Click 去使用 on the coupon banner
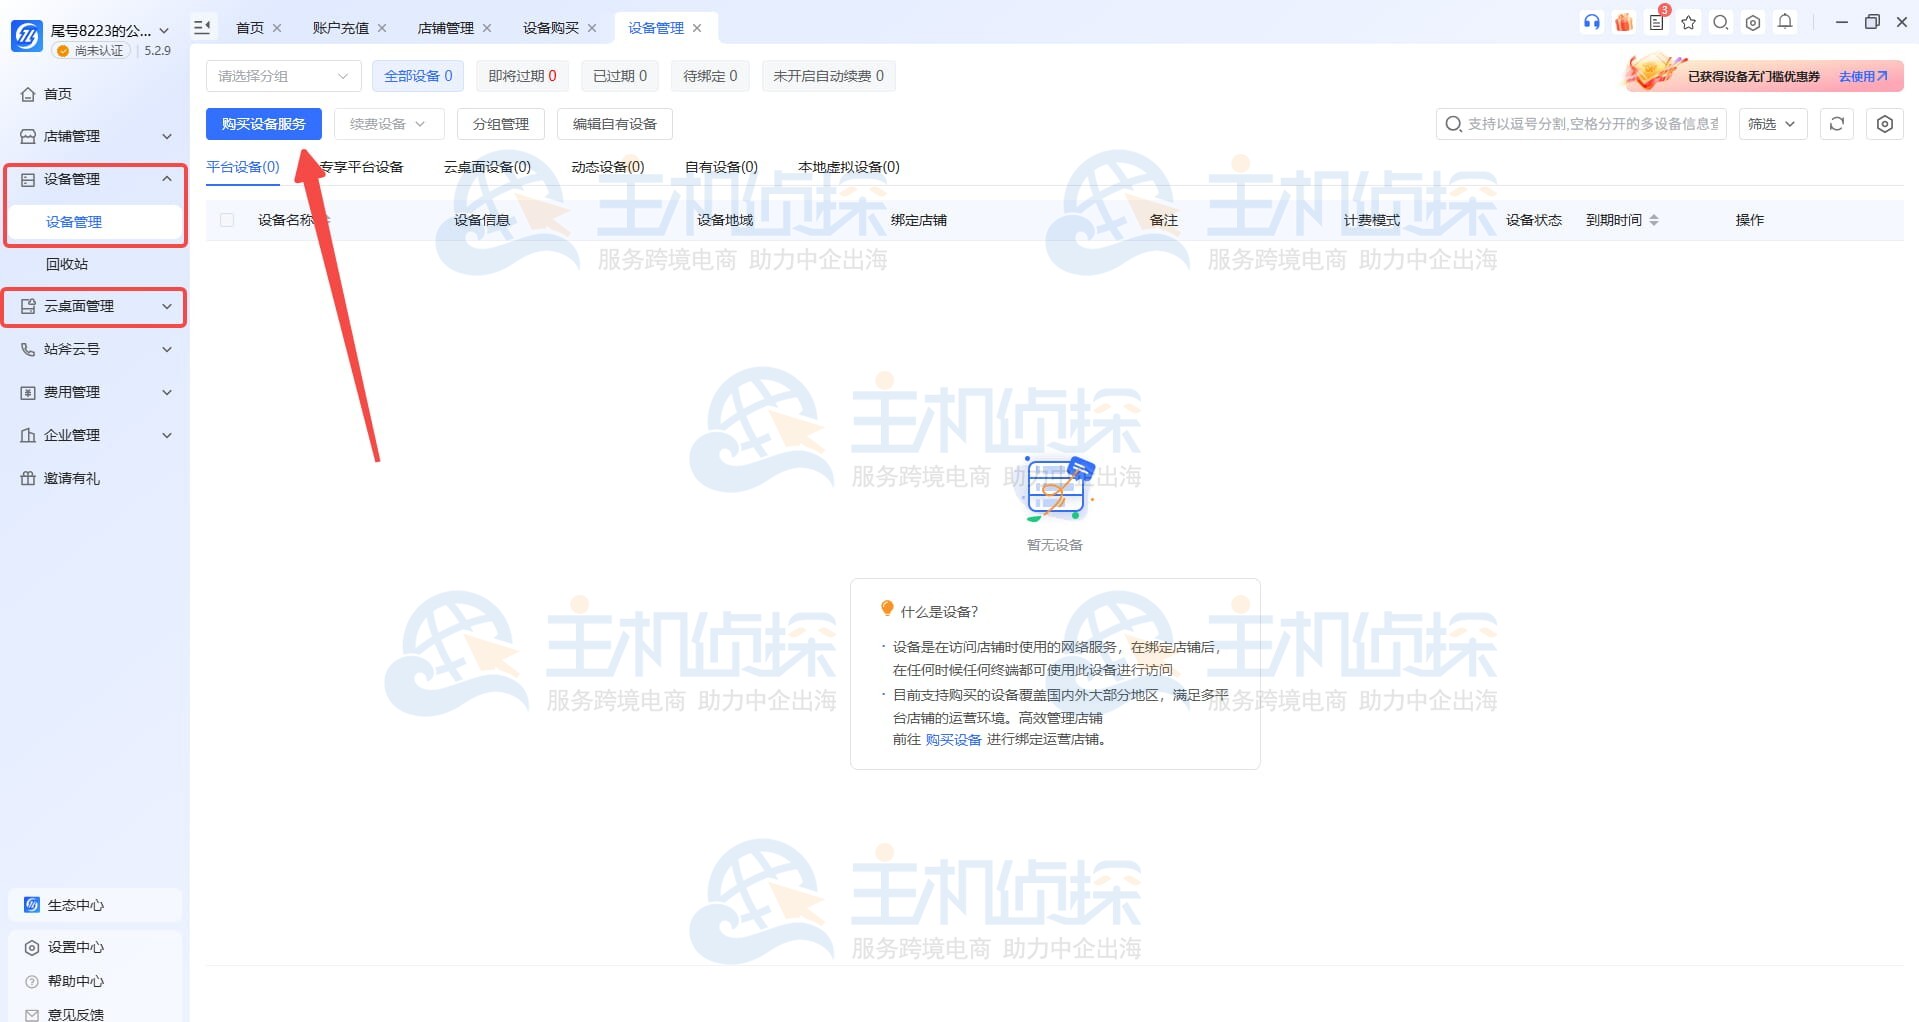 click(1861, 75)
